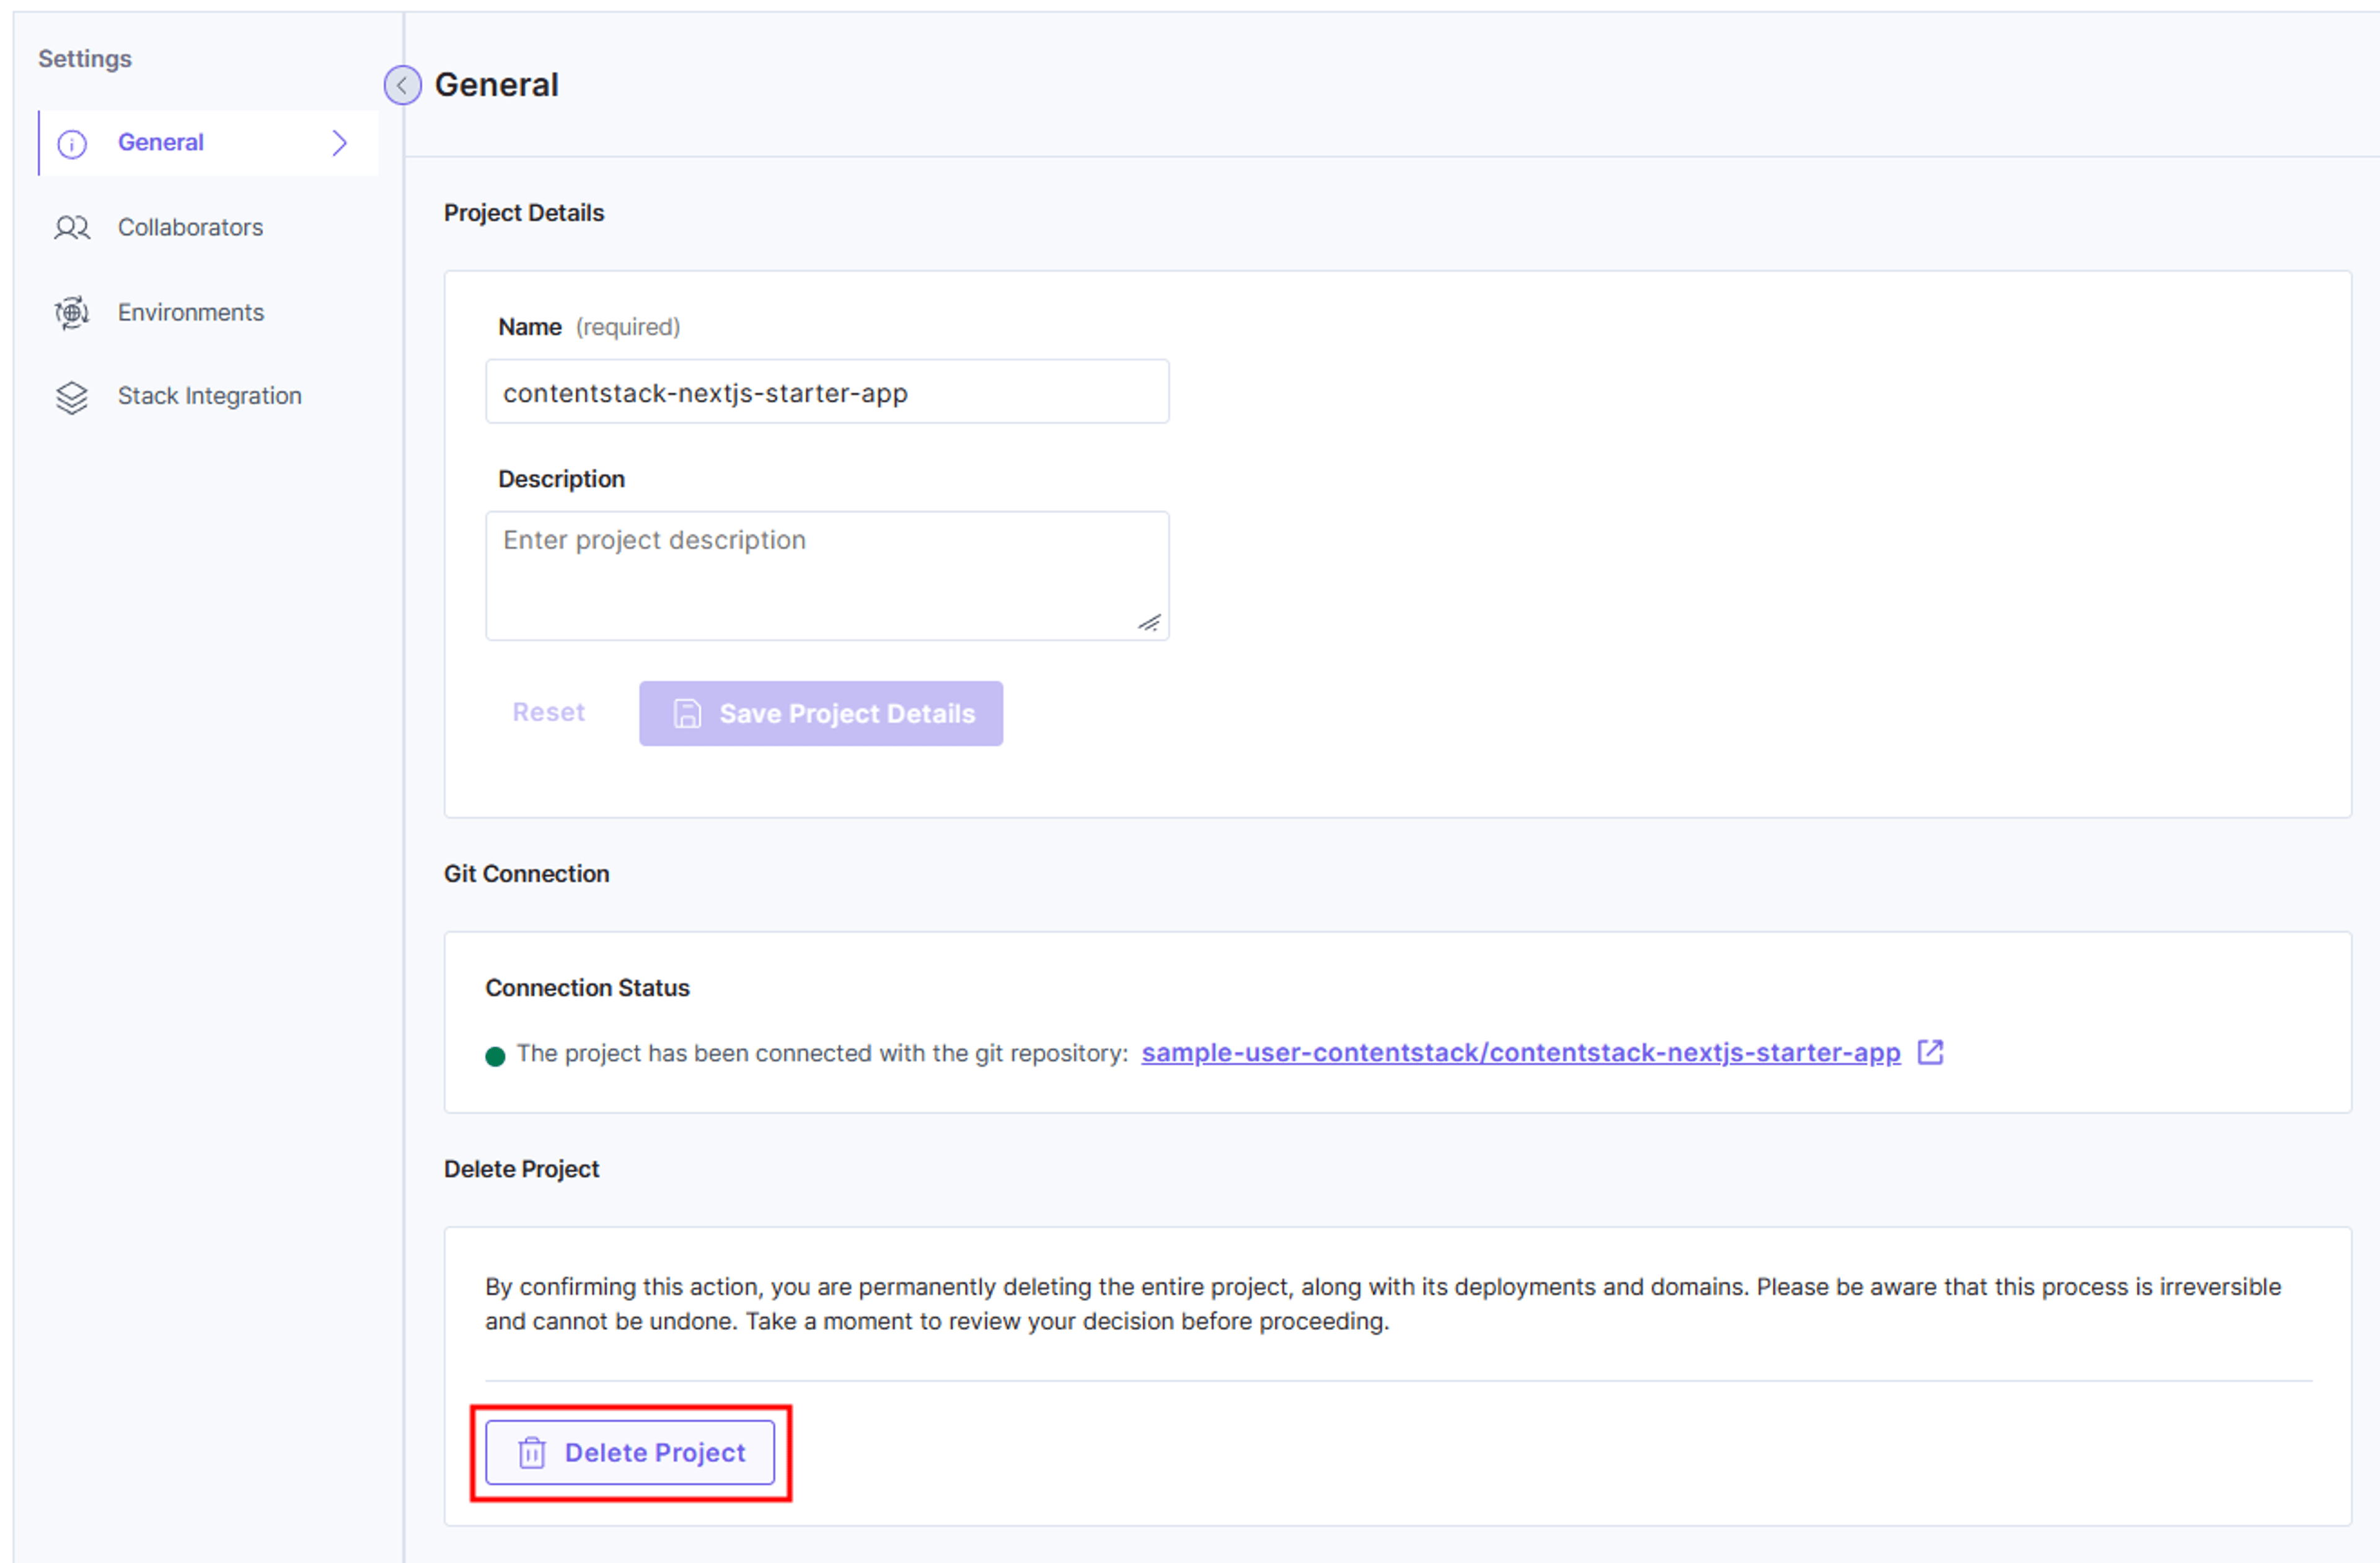2380x1563 pixels.
Task: Click the save disk icon
Action: click(687, 713)
